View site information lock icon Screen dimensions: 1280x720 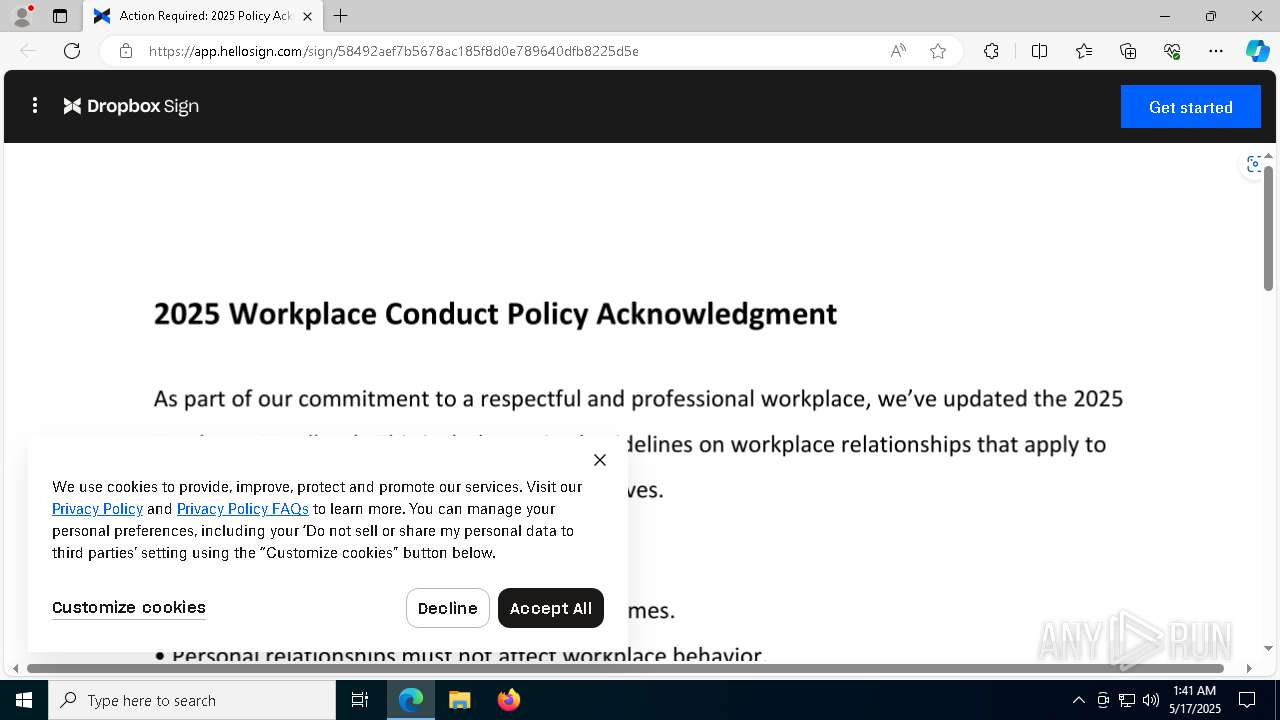[126, 51]
